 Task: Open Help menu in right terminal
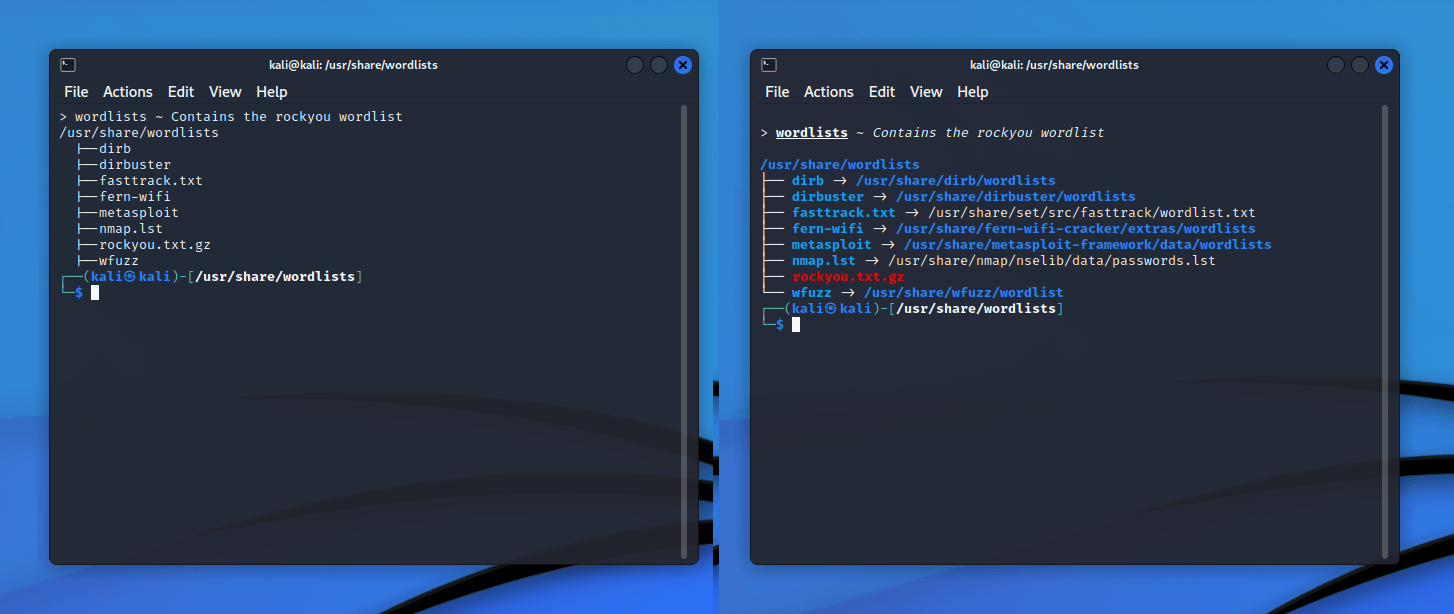pyautogui.click(x=972, y=92)
